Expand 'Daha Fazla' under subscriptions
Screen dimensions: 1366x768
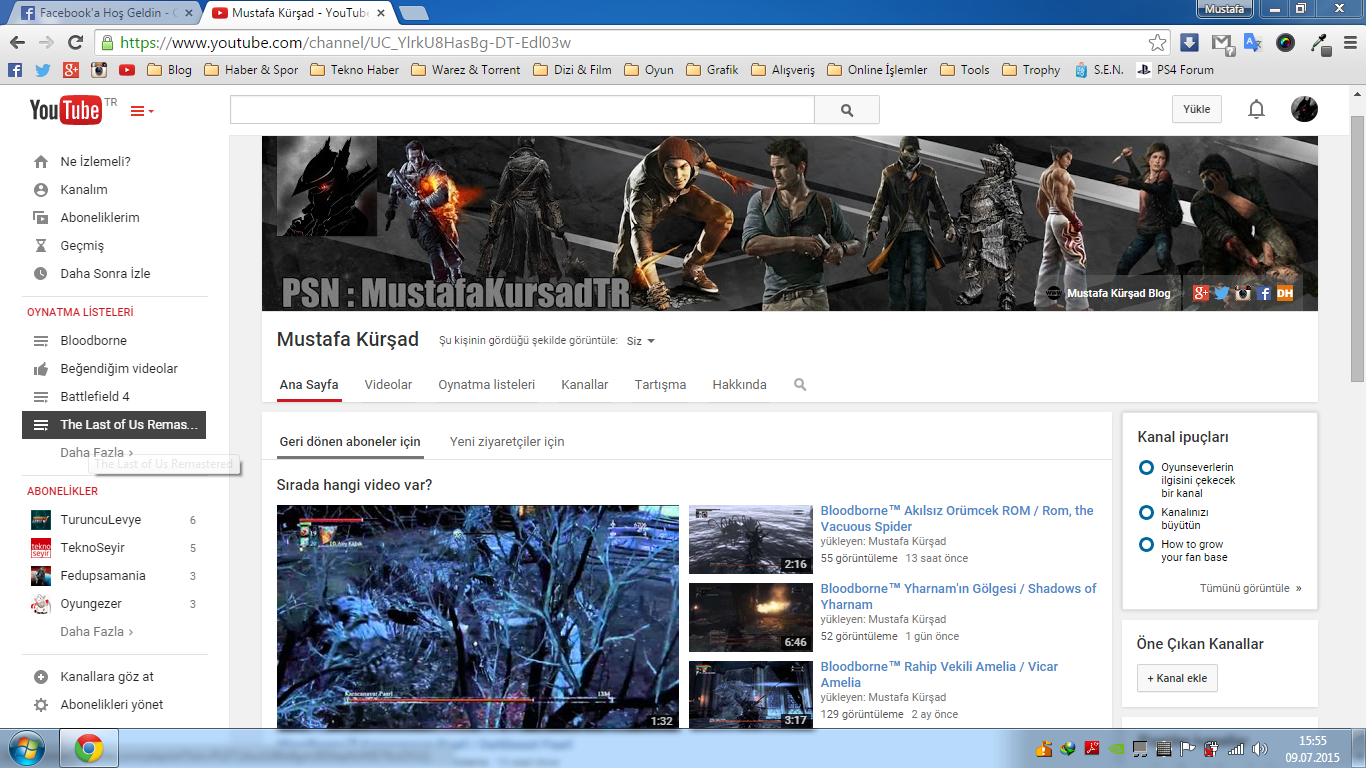click(96, 631)
